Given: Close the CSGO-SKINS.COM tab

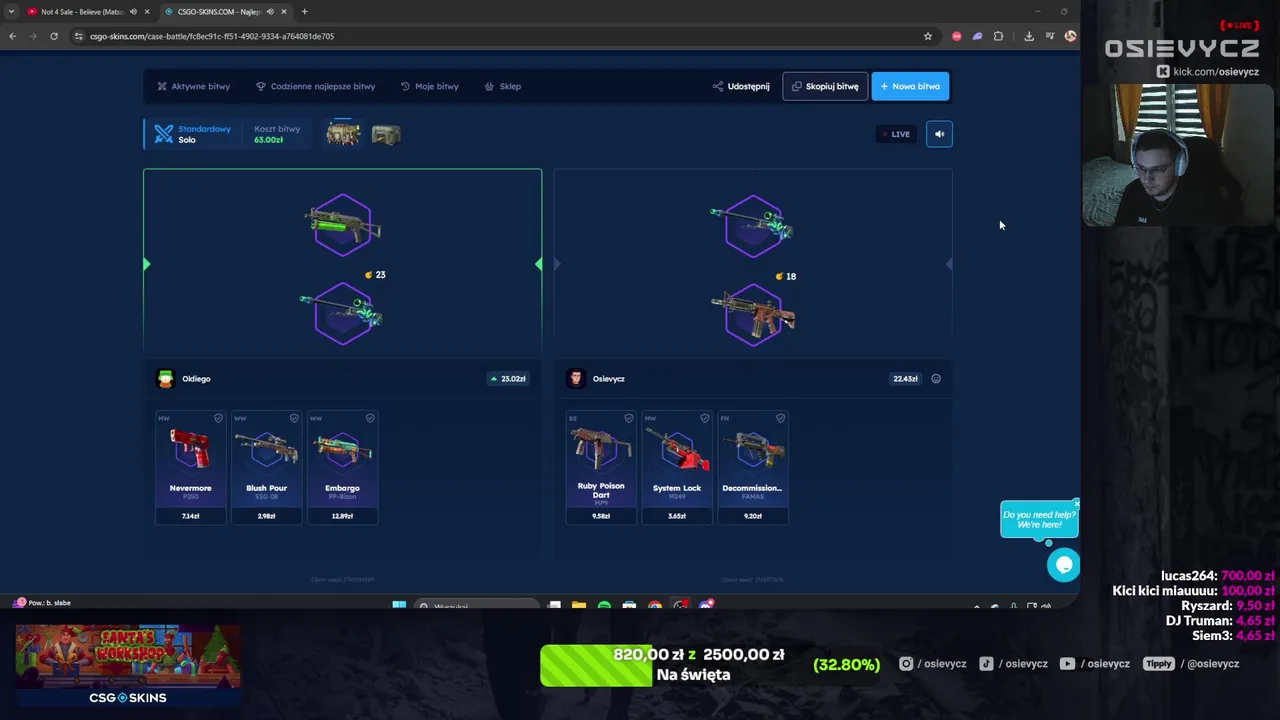Looking at the screenshot, I should click(x=284, y=12).
